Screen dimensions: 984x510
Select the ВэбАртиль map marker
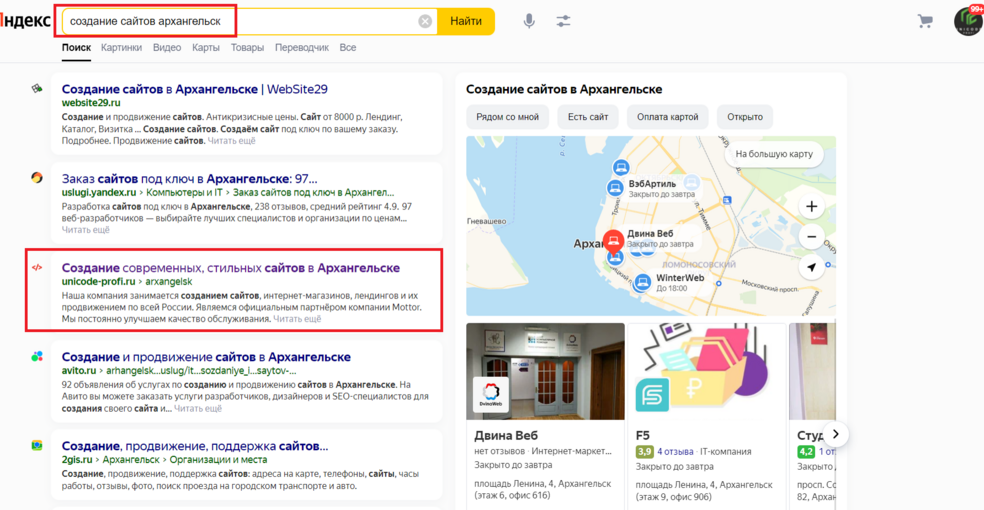click(615, 187)
